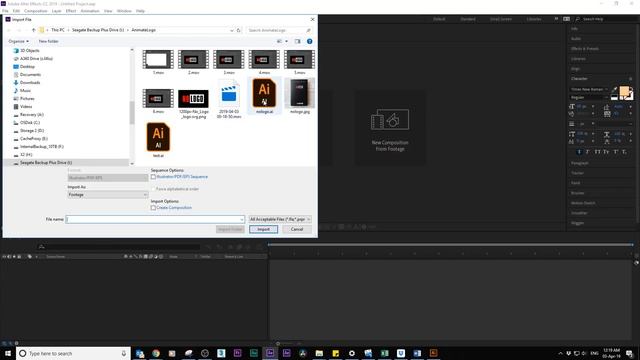Click the File name input field

coord(155,220)
